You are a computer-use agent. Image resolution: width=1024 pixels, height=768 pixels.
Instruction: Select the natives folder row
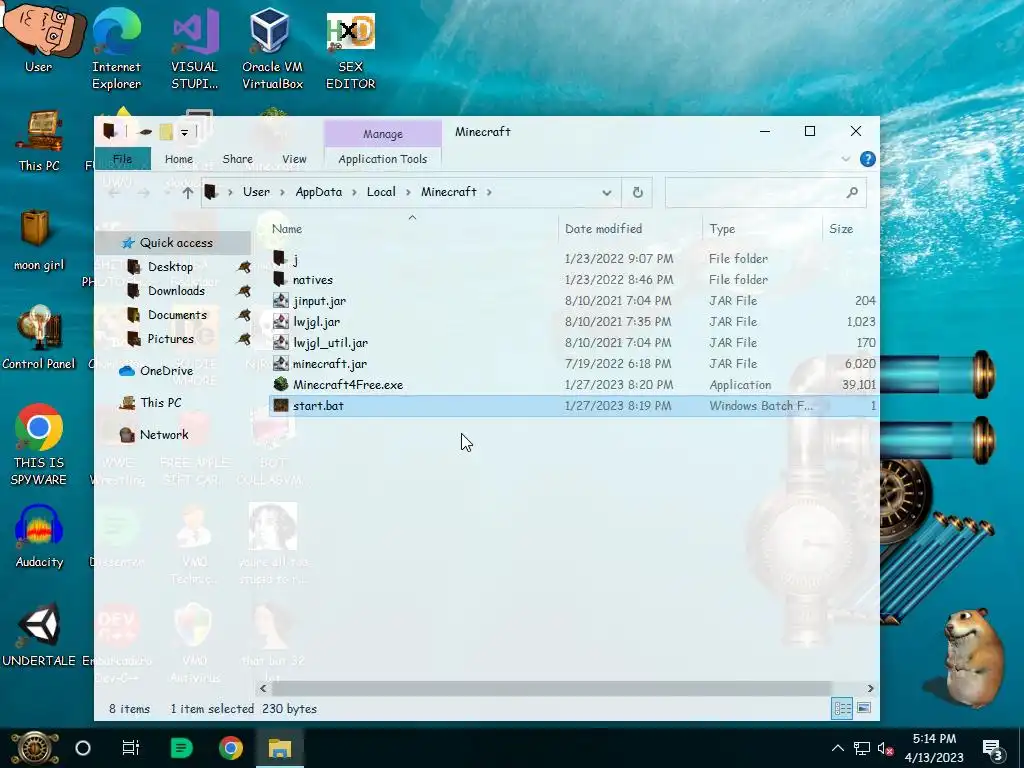(x=573, y=280)
